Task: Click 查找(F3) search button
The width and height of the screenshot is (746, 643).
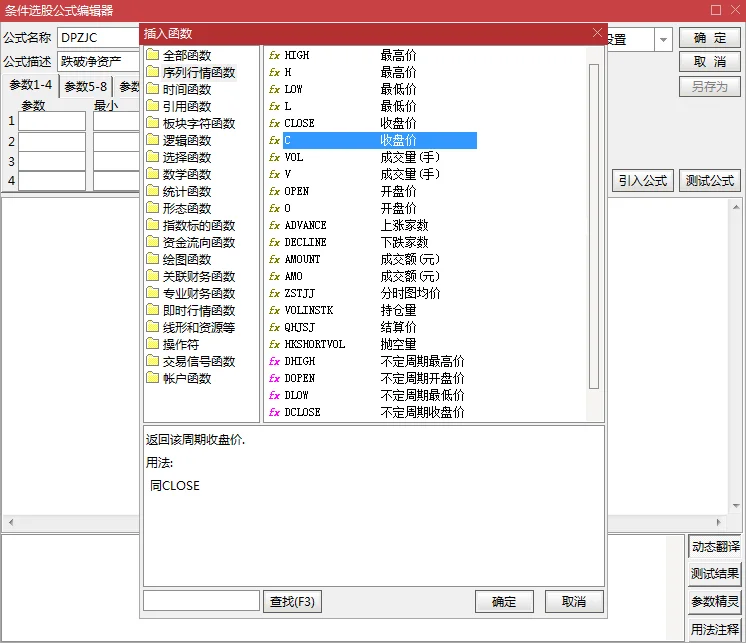Action: tap(293, 602)
